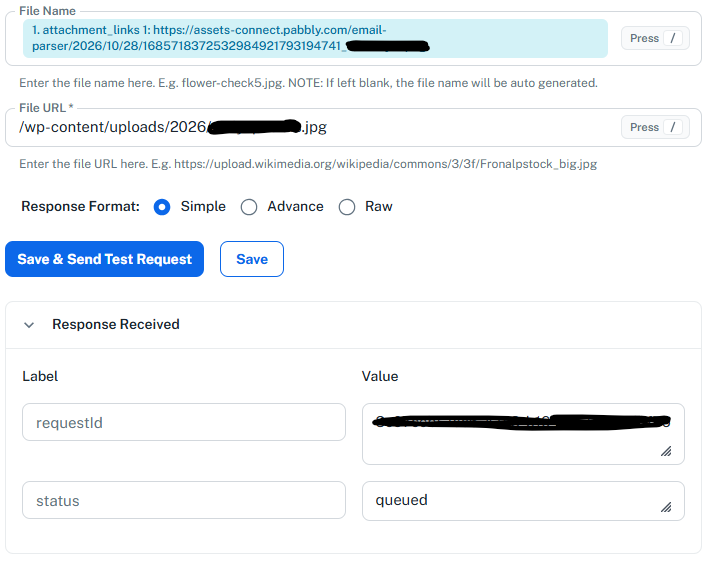The height and width of the screenshot is (569, 721).
Task: Click the Label column heading
Action: point(40,376)
